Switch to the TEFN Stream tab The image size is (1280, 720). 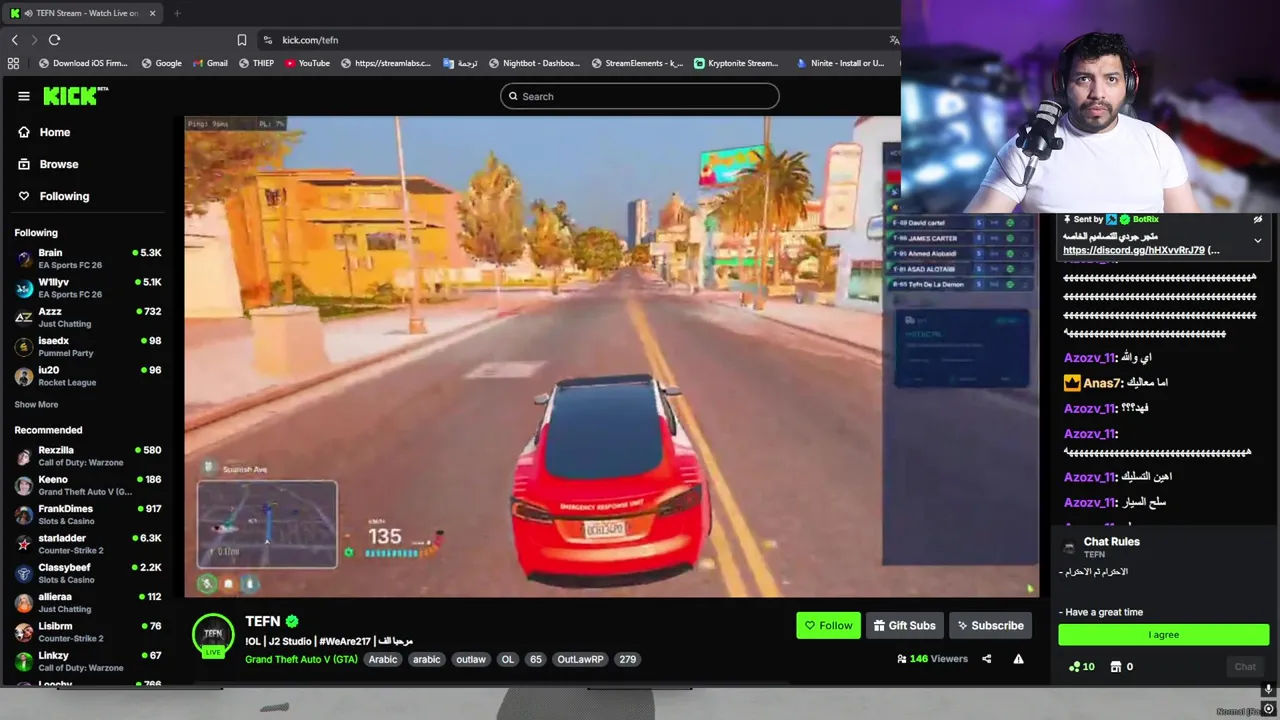pos(84,13)
